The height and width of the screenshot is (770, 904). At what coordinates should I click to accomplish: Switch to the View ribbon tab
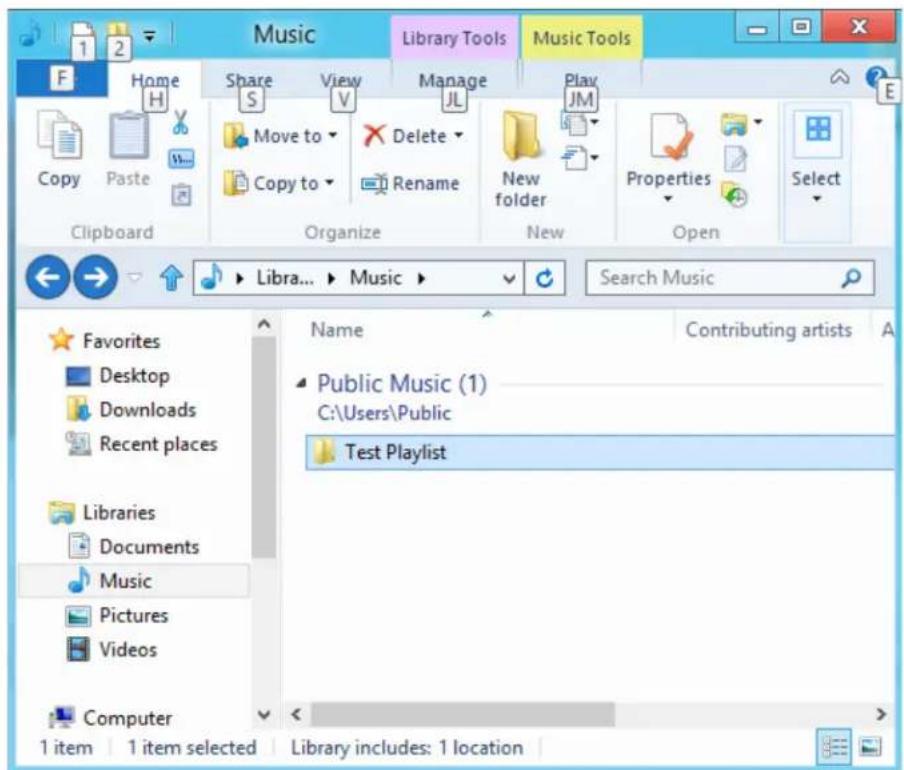pyautogui.click(x=341, y=80)
